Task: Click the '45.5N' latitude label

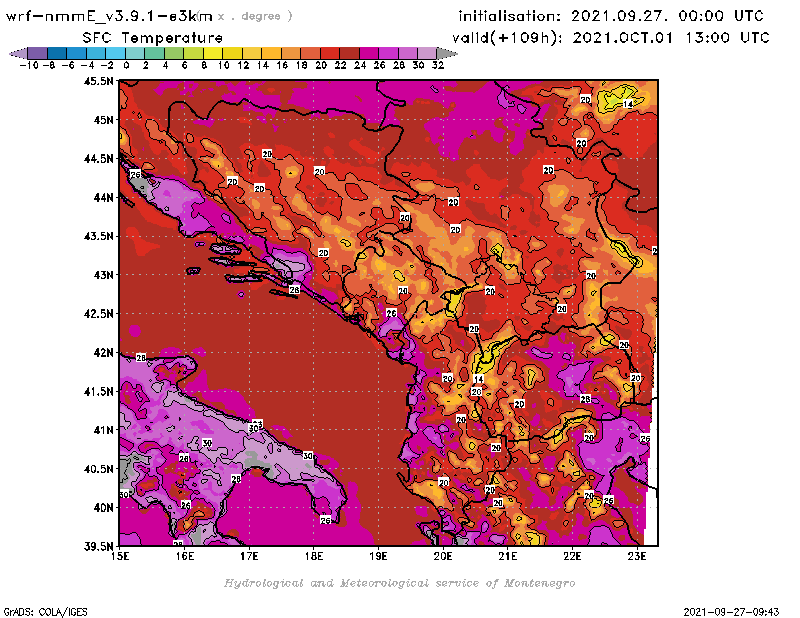Action: coord(98,81)
